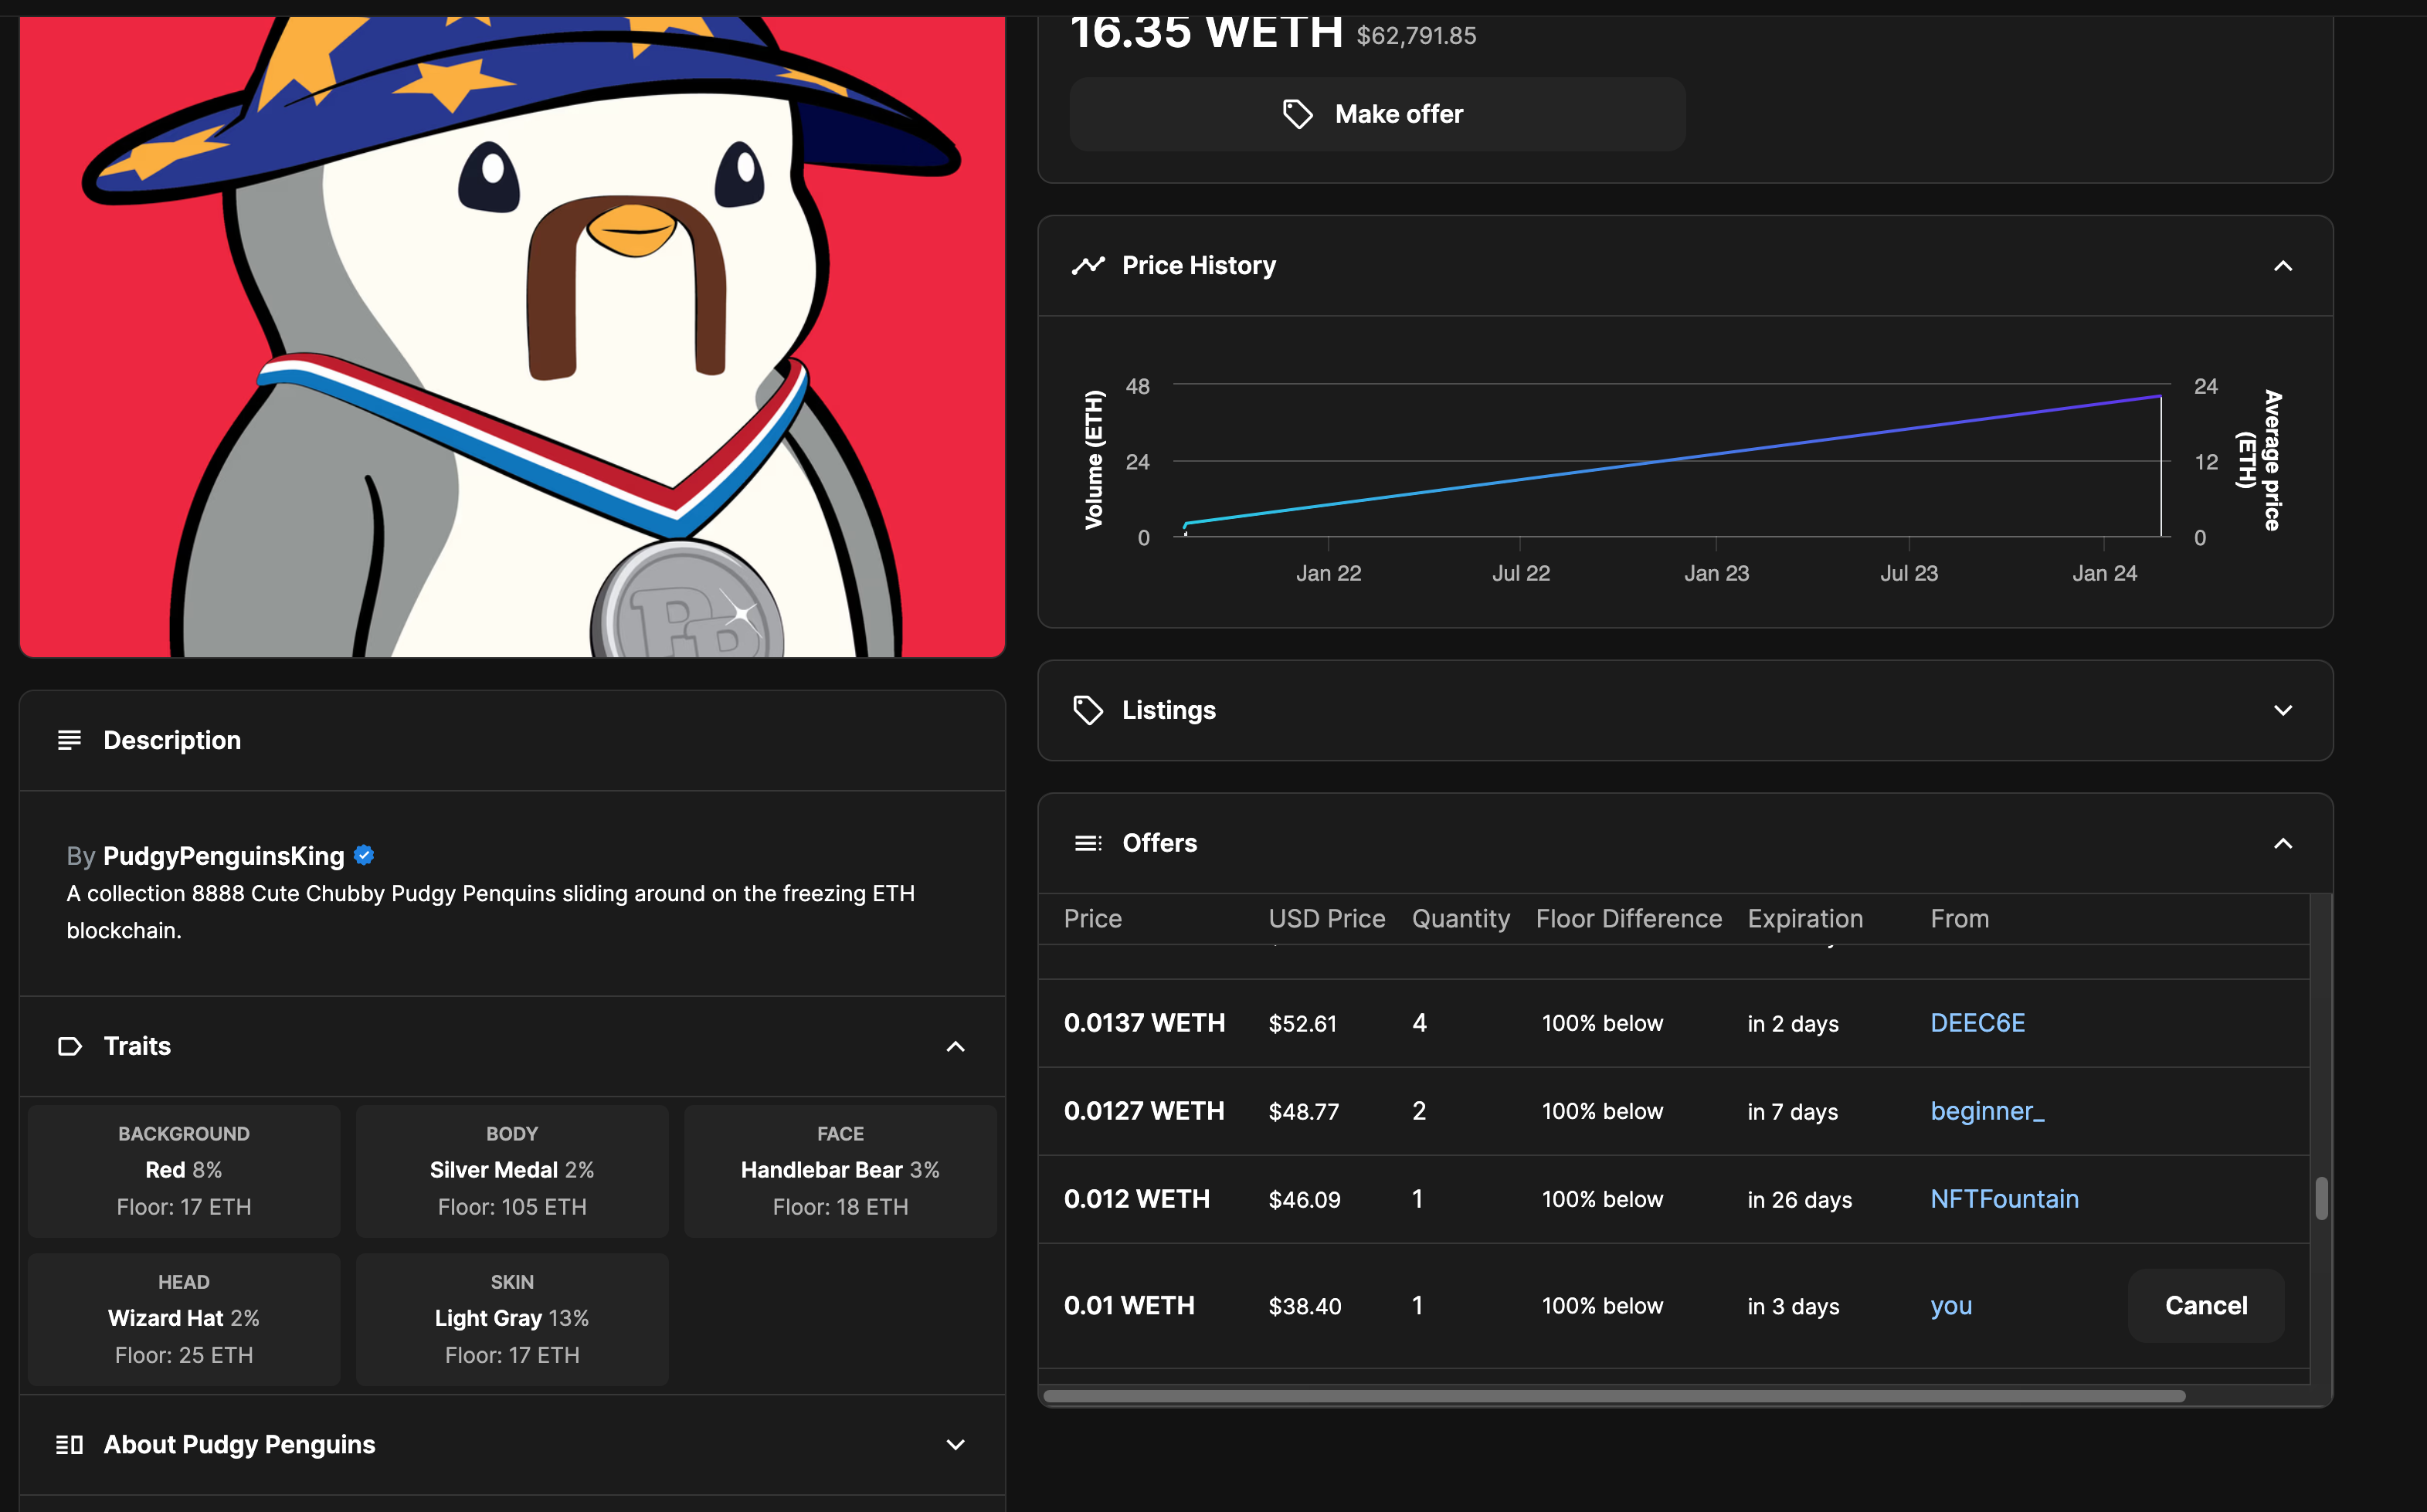Click the Traits label icon
2427x1512 pixels.
tap(69, 1046)
